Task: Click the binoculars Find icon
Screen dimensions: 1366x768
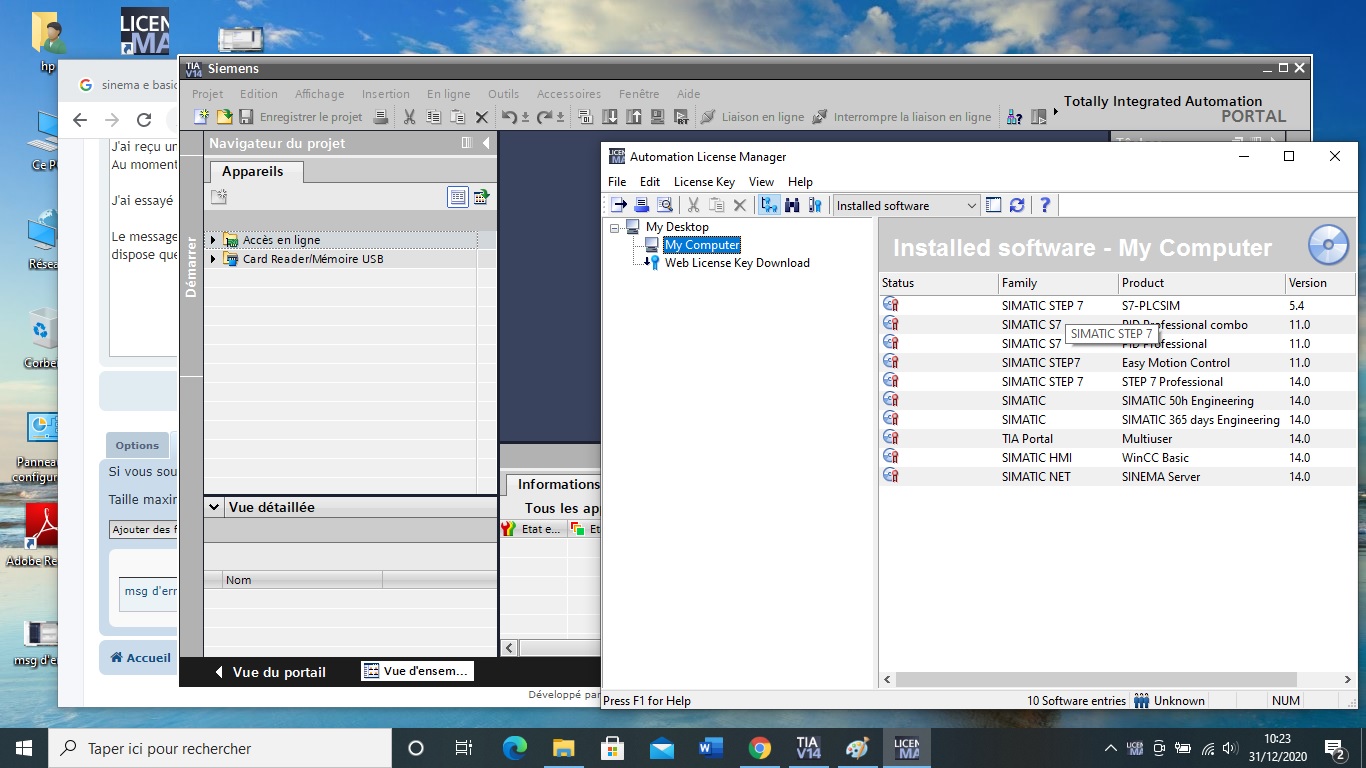Action: [x=792, y=205]
